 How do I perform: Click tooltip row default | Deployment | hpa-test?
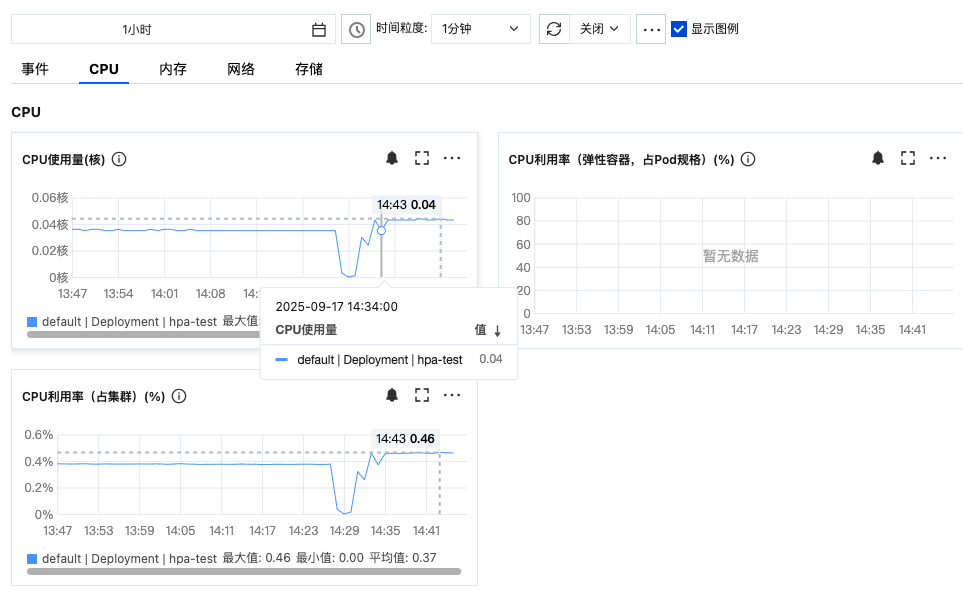[389, 360]
